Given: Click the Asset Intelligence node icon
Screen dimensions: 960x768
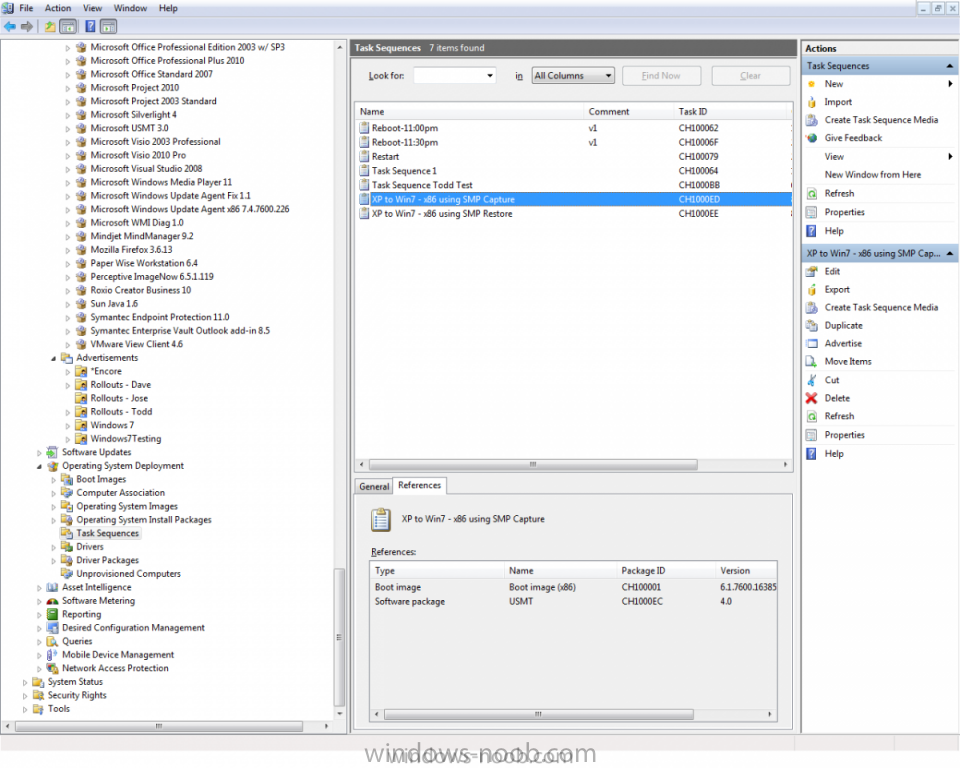Looking at the screenshot, I should click(53, 587).
